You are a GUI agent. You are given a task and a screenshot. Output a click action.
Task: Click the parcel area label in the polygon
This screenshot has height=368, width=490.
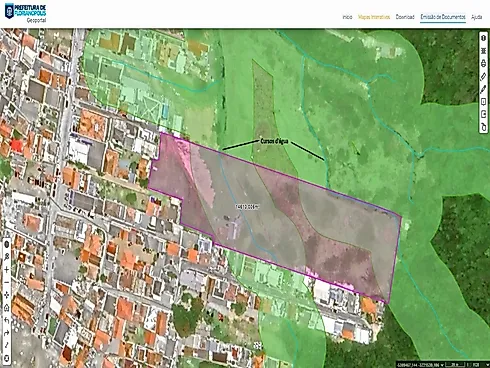[x=247, y=207]
